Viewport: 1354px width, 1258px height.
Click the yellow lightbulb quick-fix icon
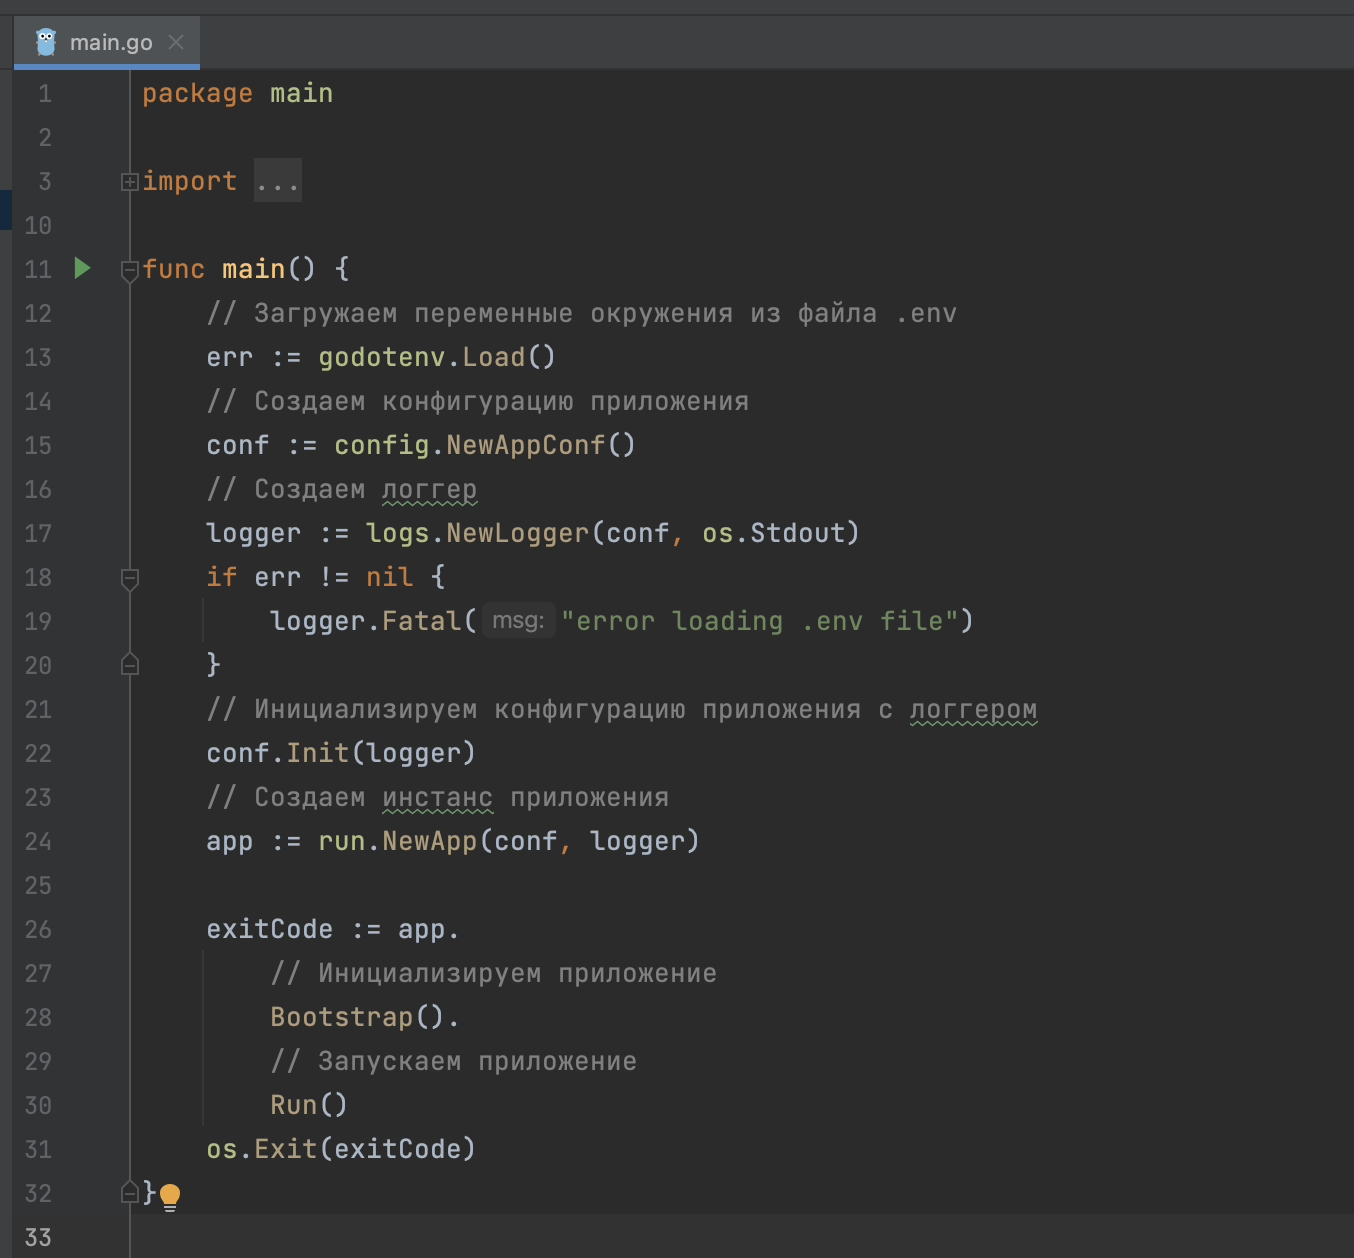tap(170, 1195)
